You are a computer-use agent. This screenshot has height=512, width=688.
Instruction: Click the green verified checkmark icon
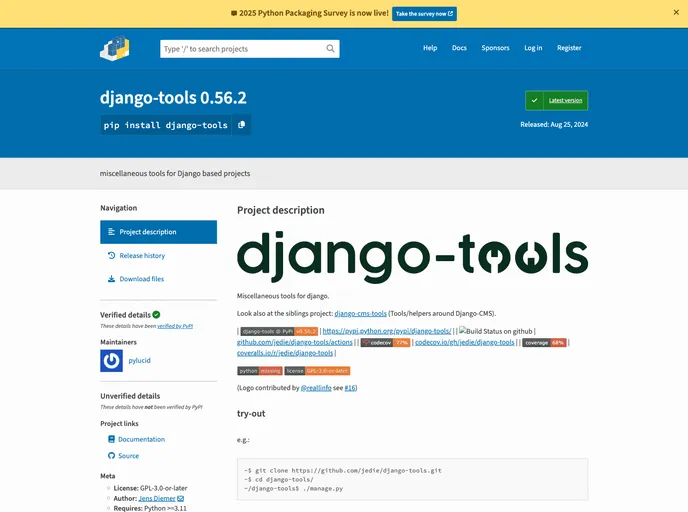(156, 315)
